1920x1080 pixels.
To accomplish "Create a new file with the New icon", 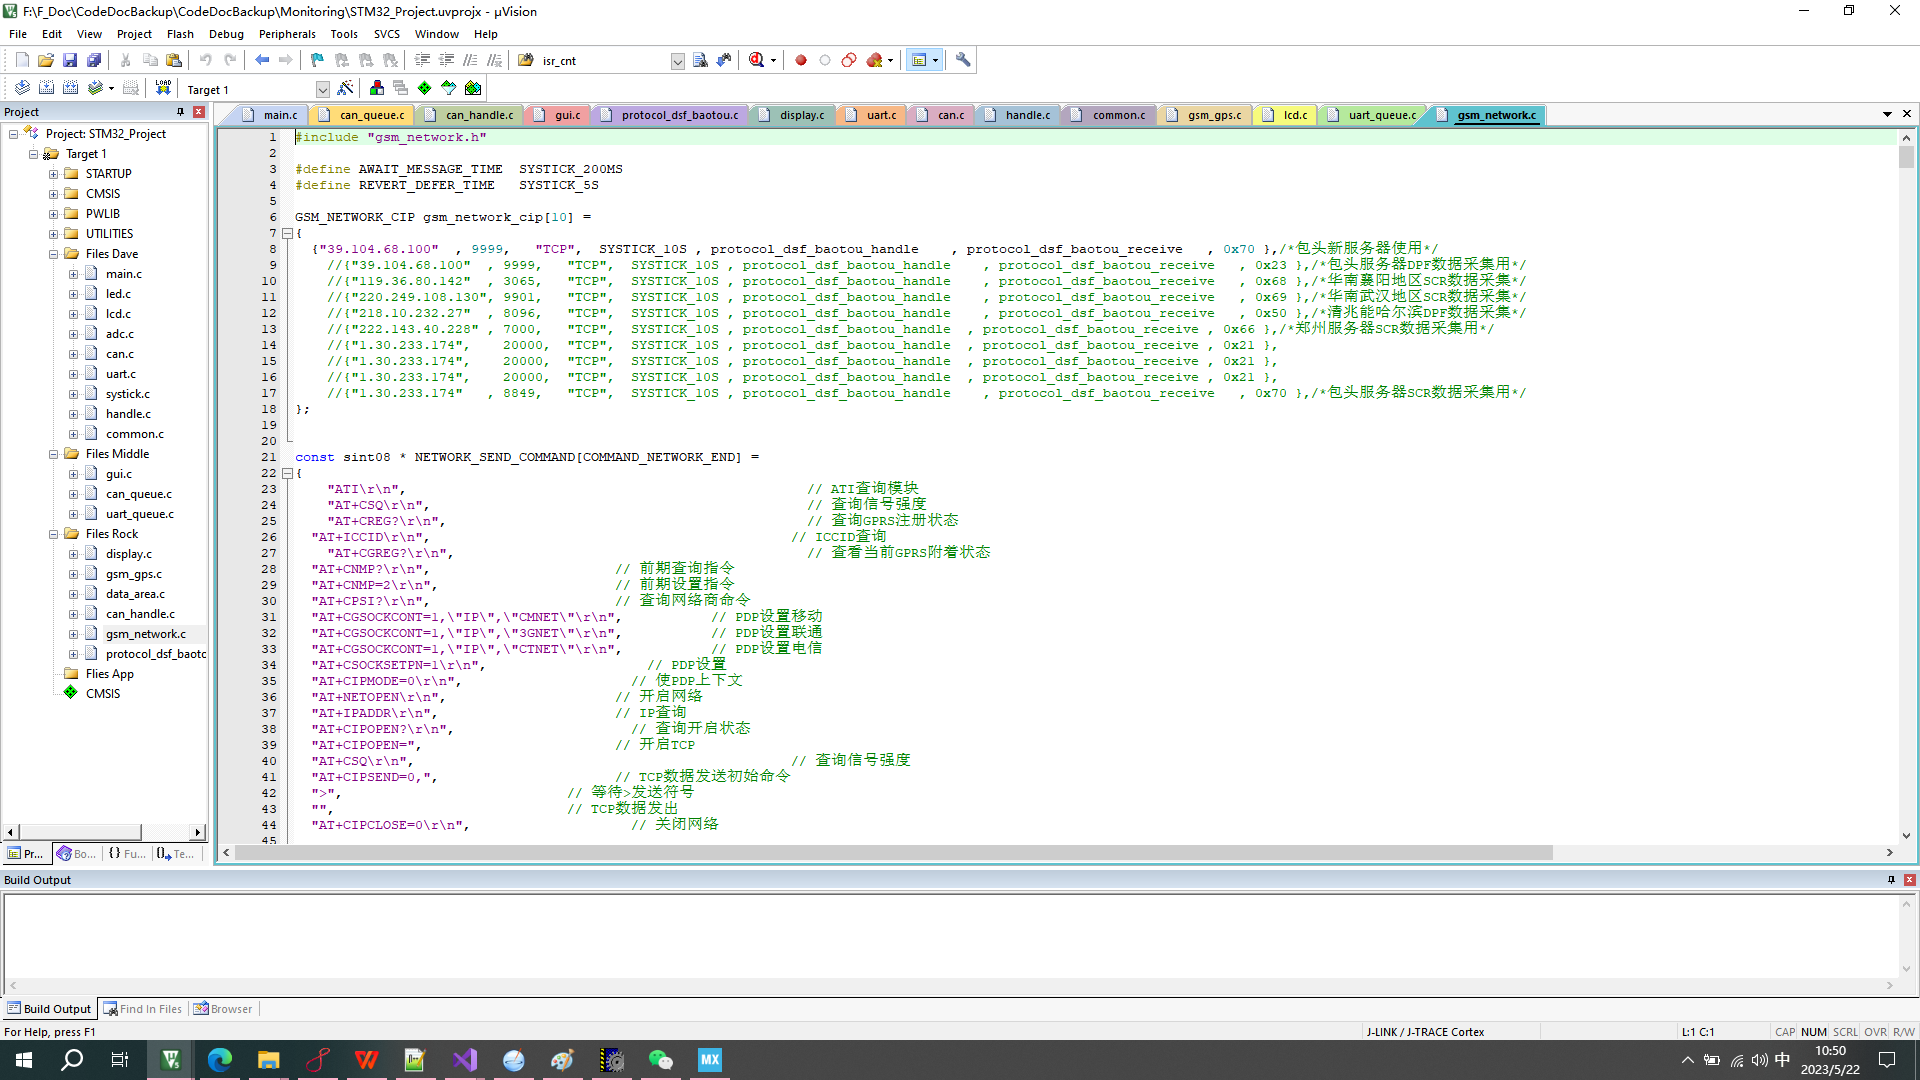I will [x=22, y=60].
